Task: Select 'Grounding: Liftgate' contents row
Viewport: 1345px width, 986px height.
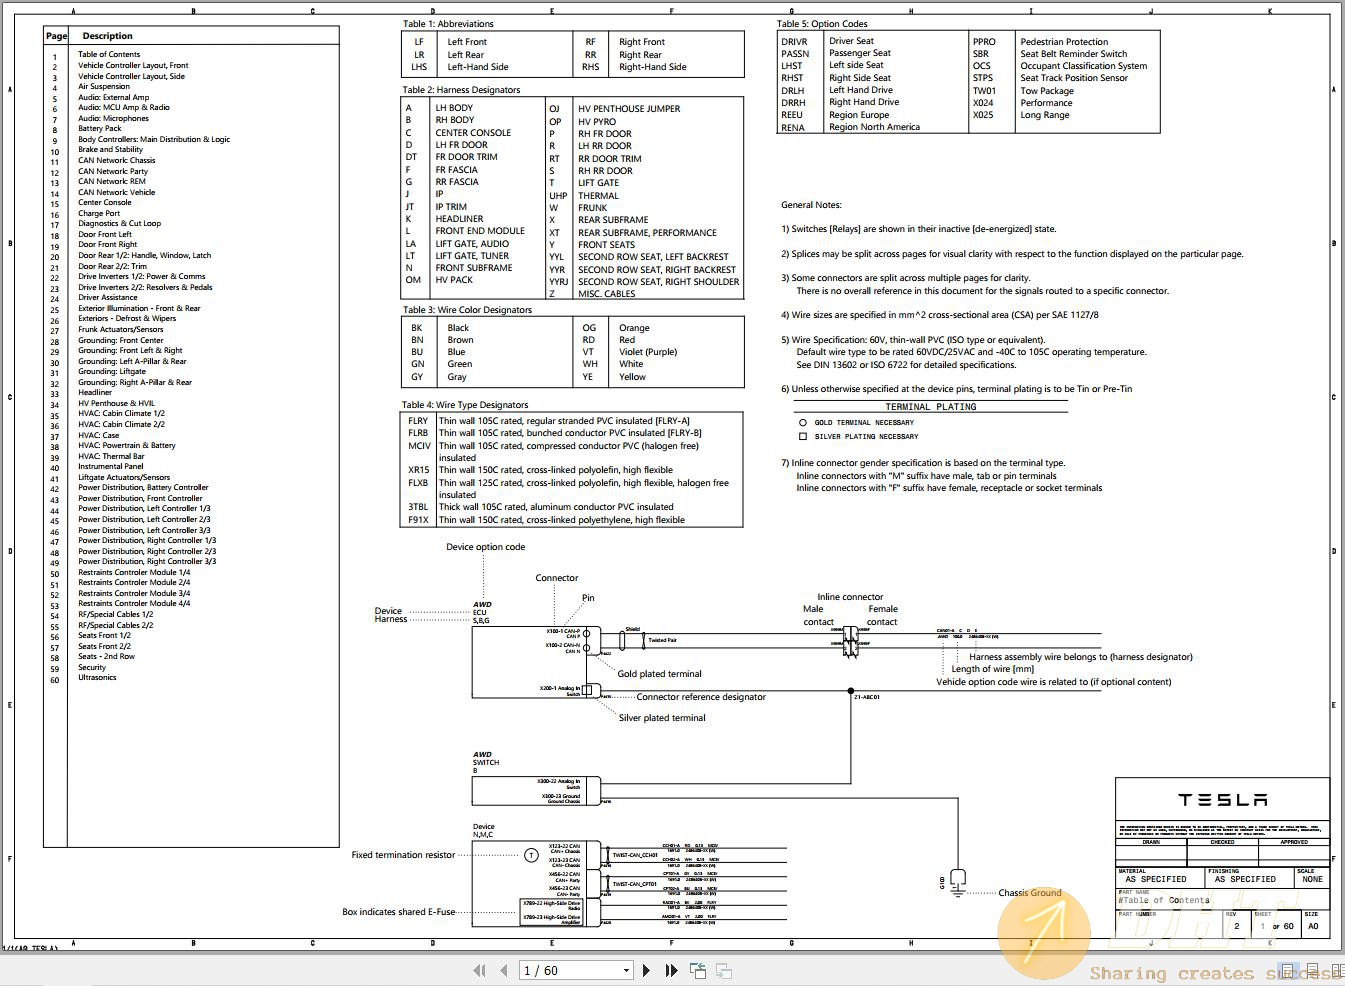Action: coord(112,371)
